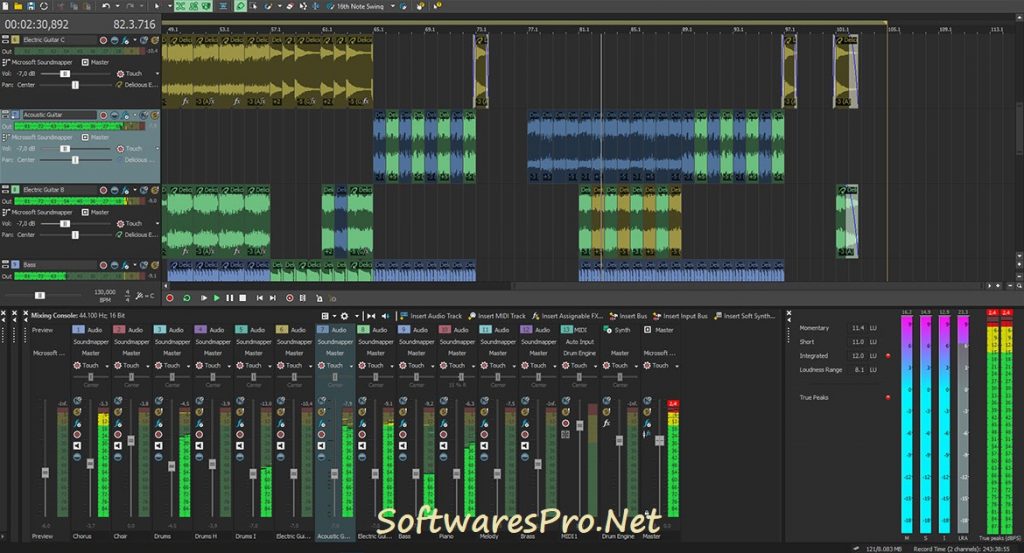Click the Acoustic Guitar track name field

(x=59, y=115)
